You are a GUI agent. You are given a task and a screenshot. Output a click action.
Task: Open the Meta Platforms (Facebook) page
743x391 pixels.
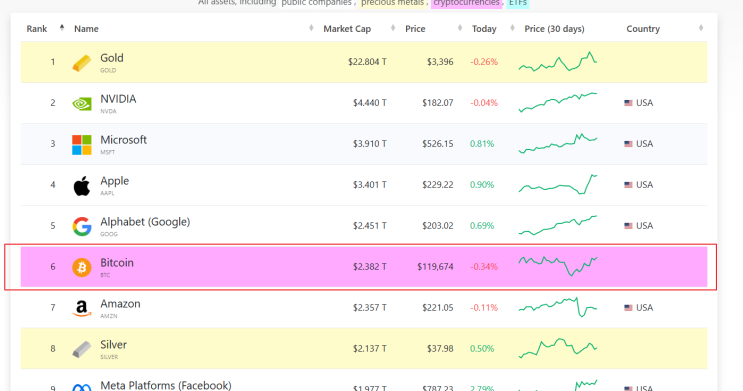[x=165, y=385]
